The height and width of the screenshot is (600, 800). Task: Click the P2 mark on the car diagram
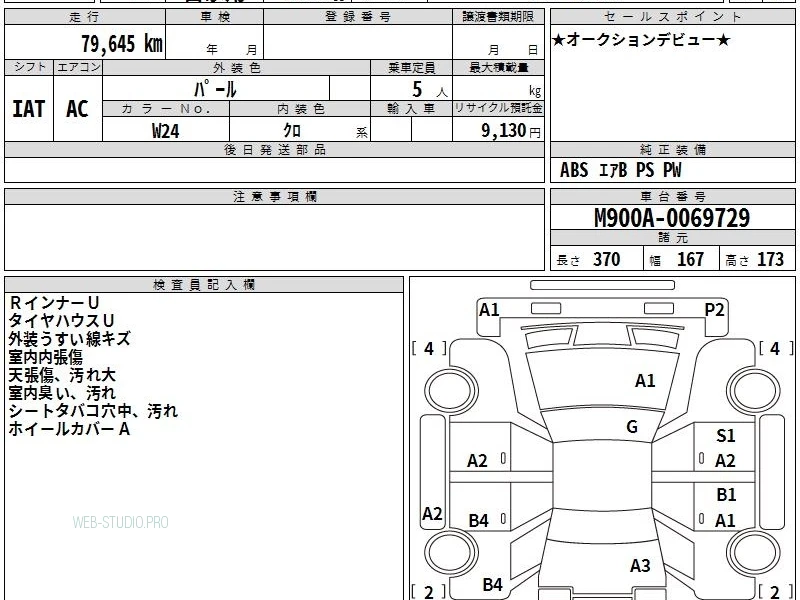click(x=714, y=310)
